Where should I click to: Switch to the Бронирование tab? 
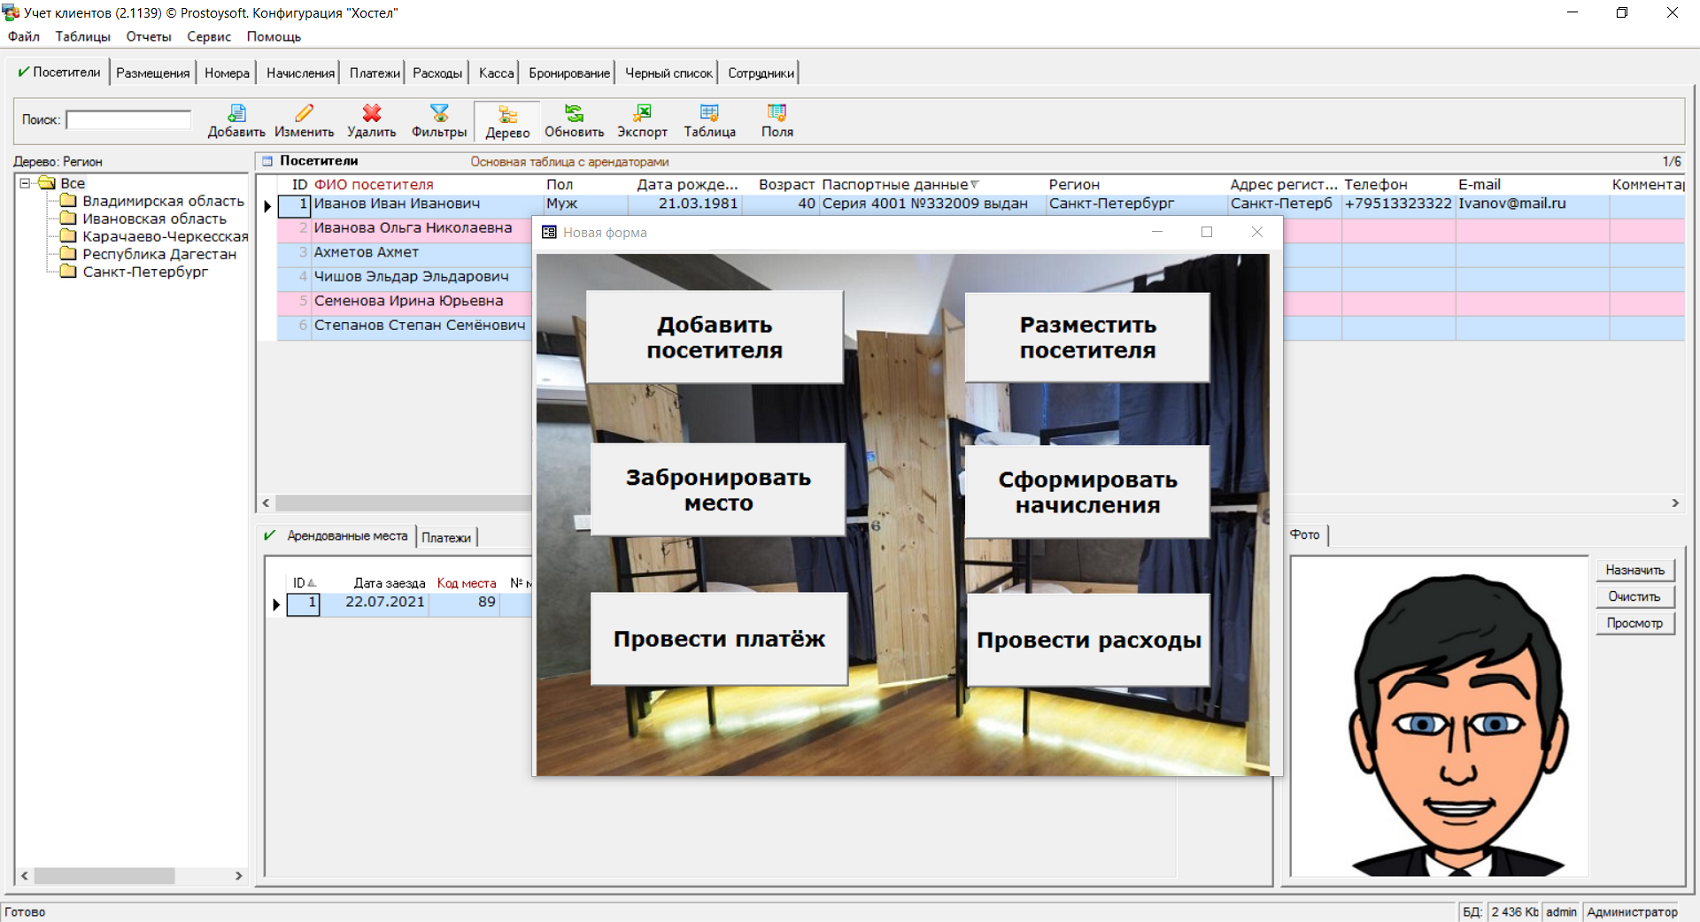[x=569, y=73]
